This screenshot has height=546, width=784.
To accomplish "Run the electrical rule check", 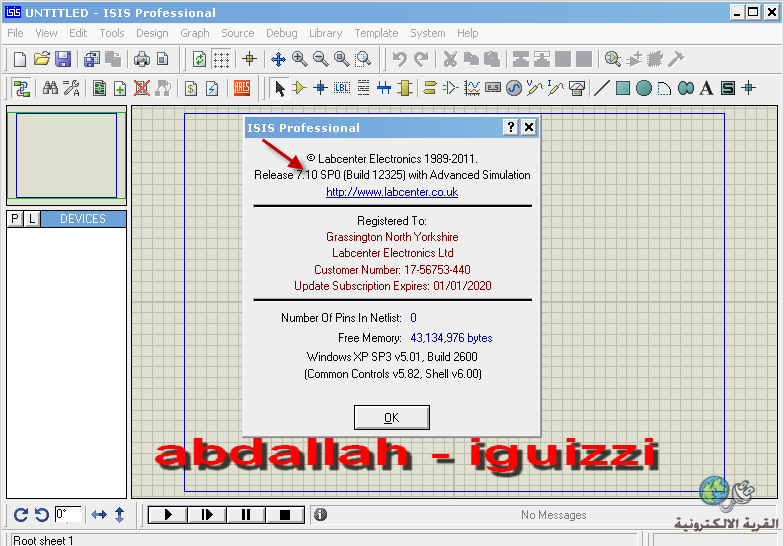I will coord(212,89).
